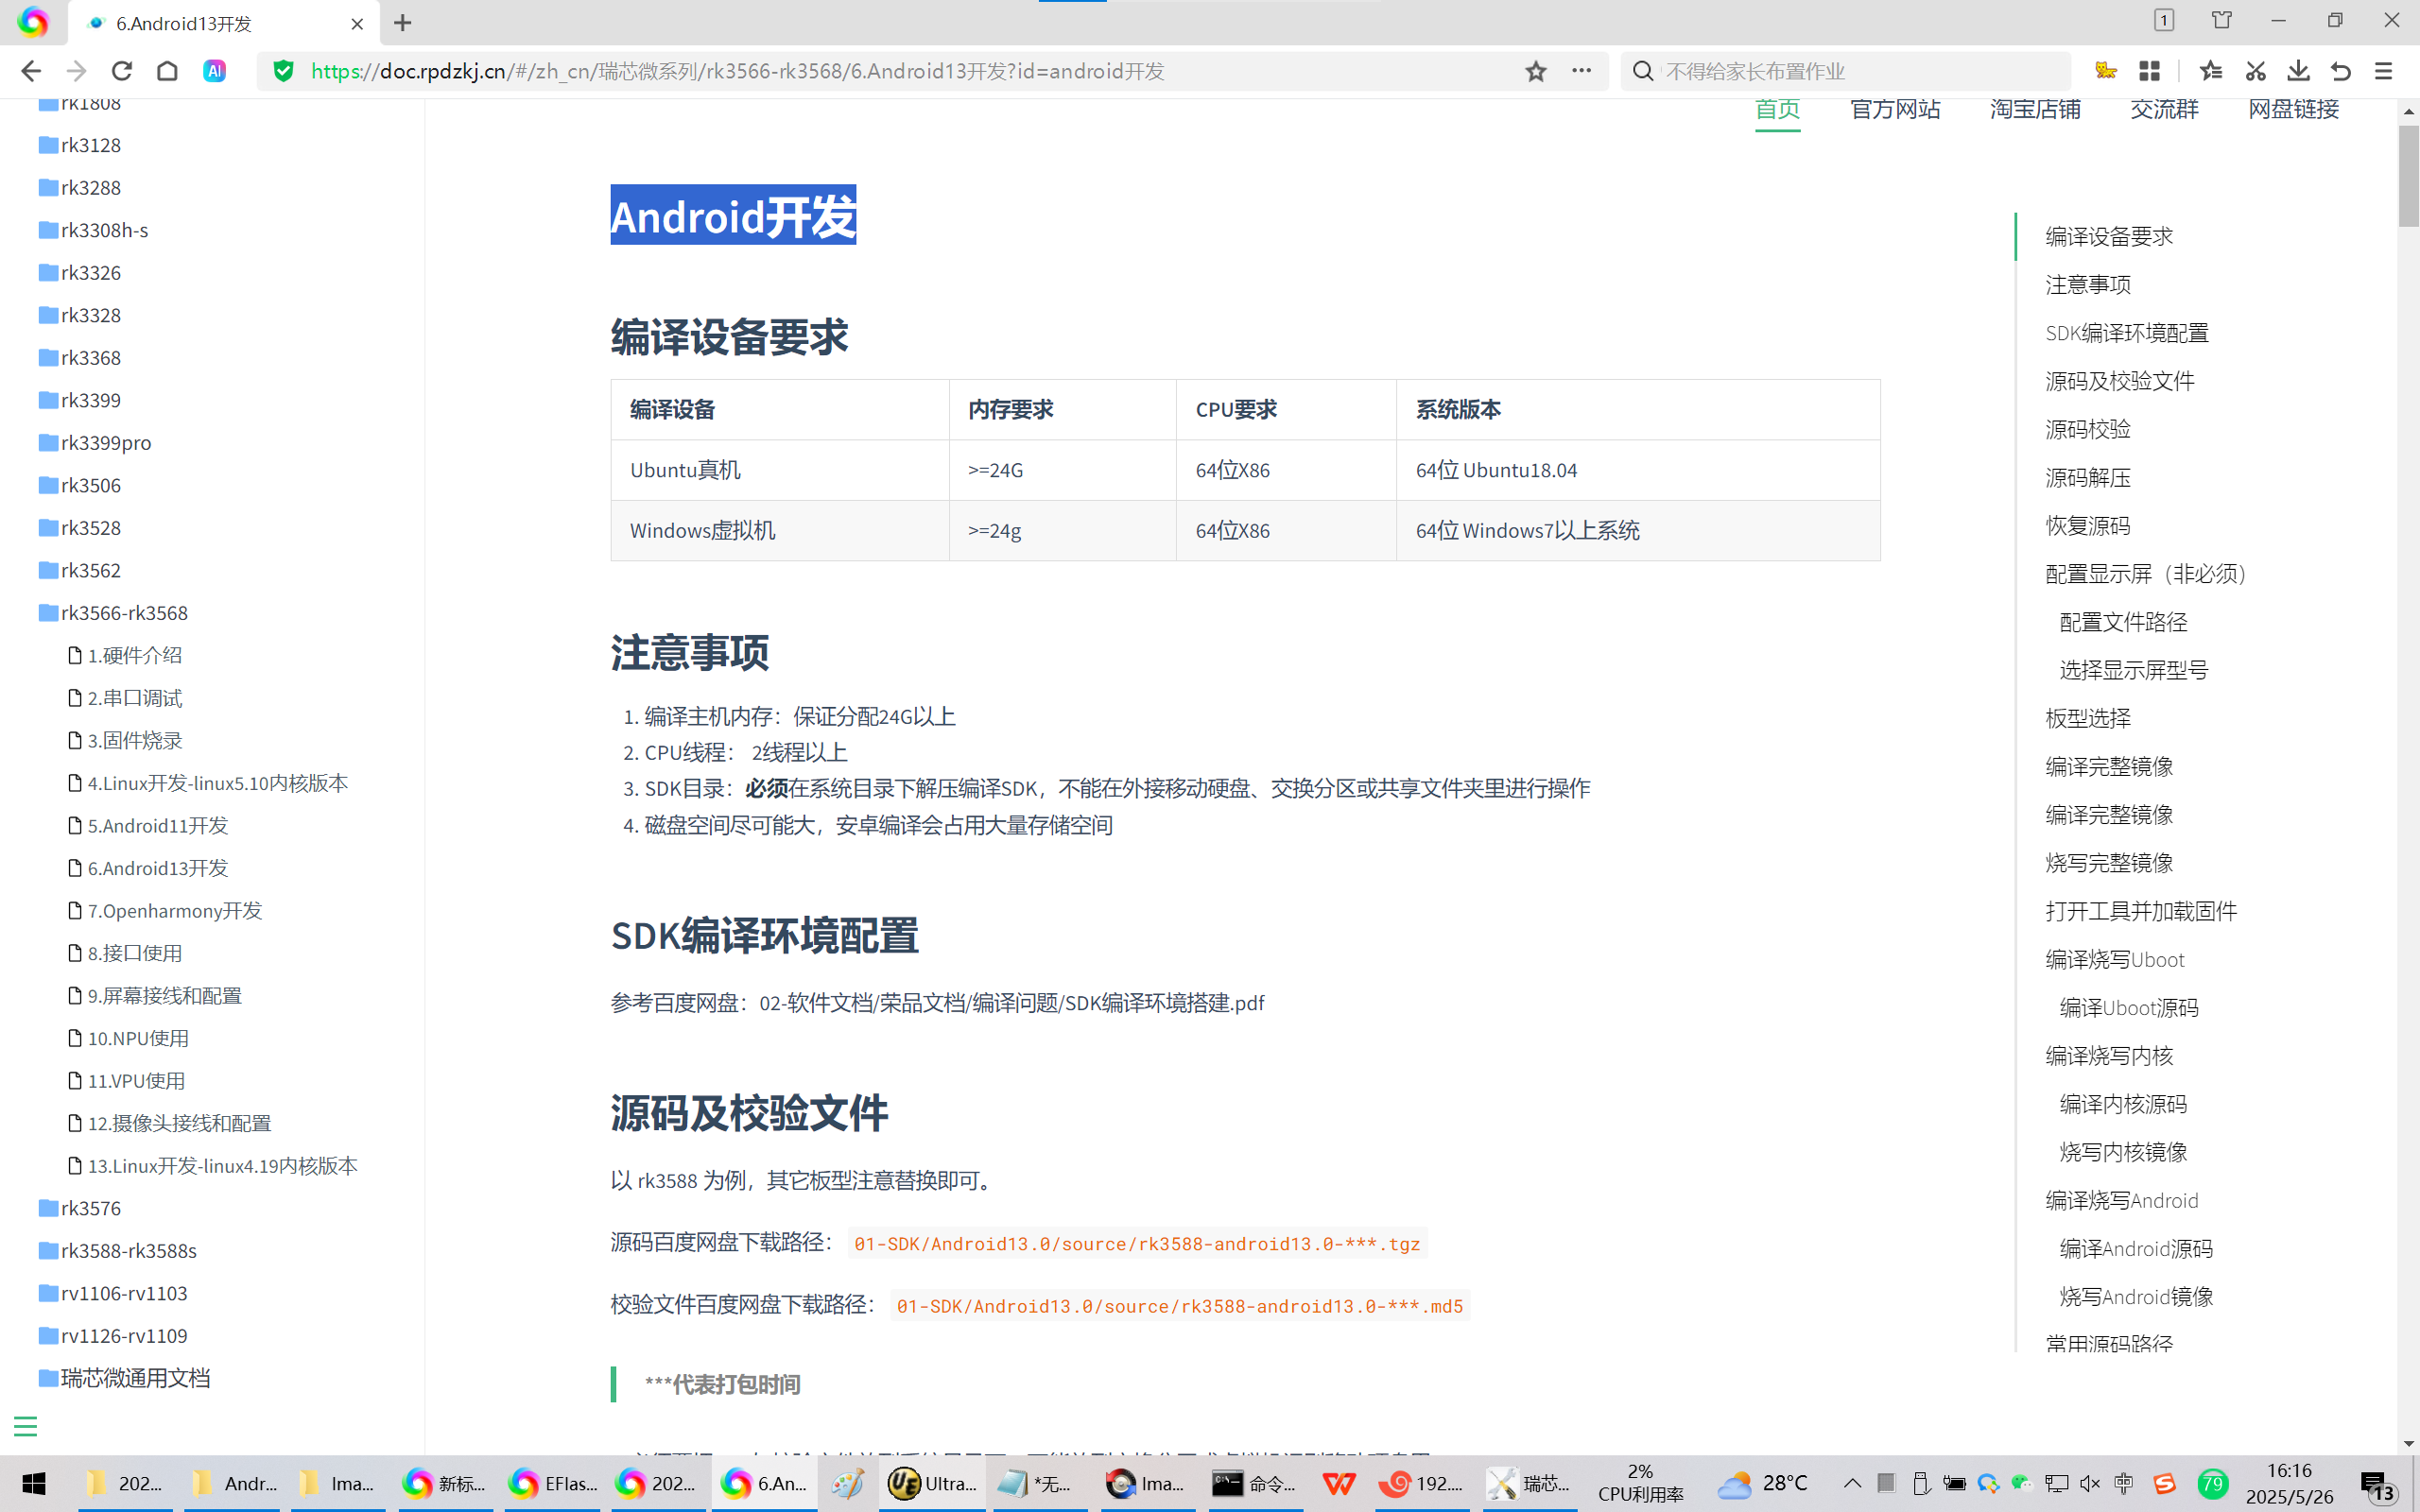Click the screenshot scissors icon
The image size is (2420, 1512).
(x=2255, y=71)
